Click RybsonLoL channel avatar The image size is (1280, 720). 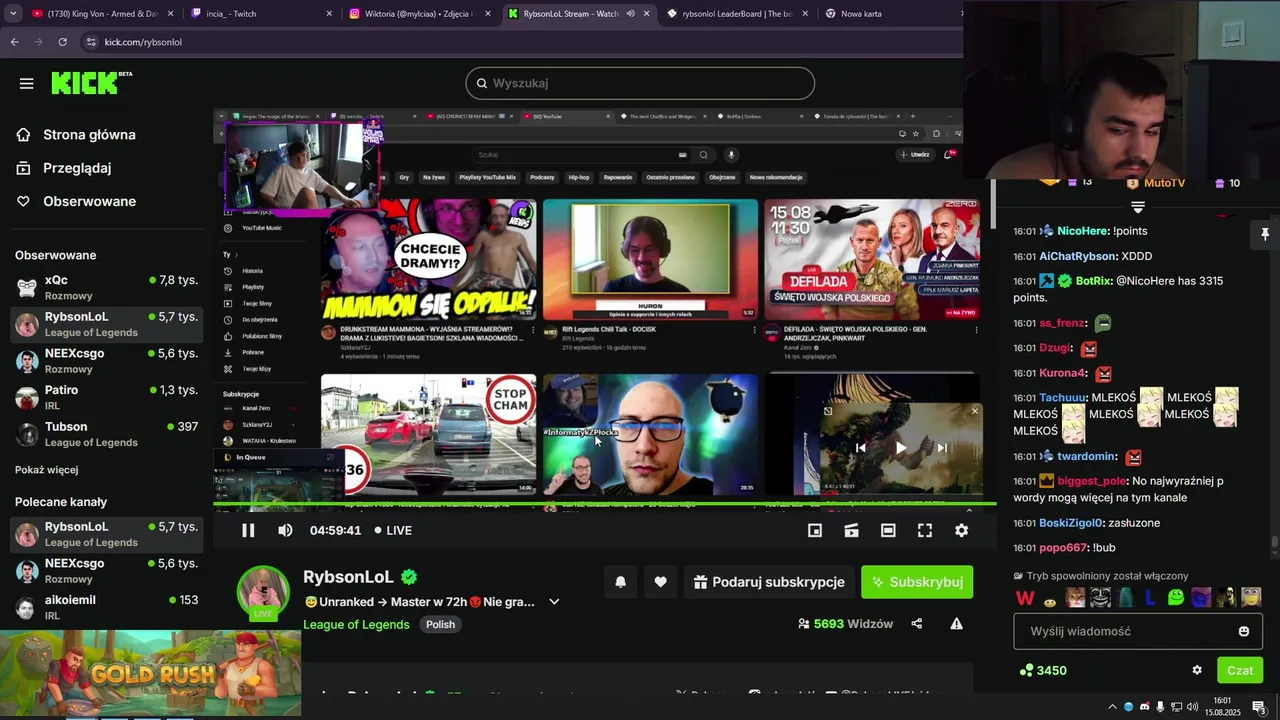coord(263,592)
